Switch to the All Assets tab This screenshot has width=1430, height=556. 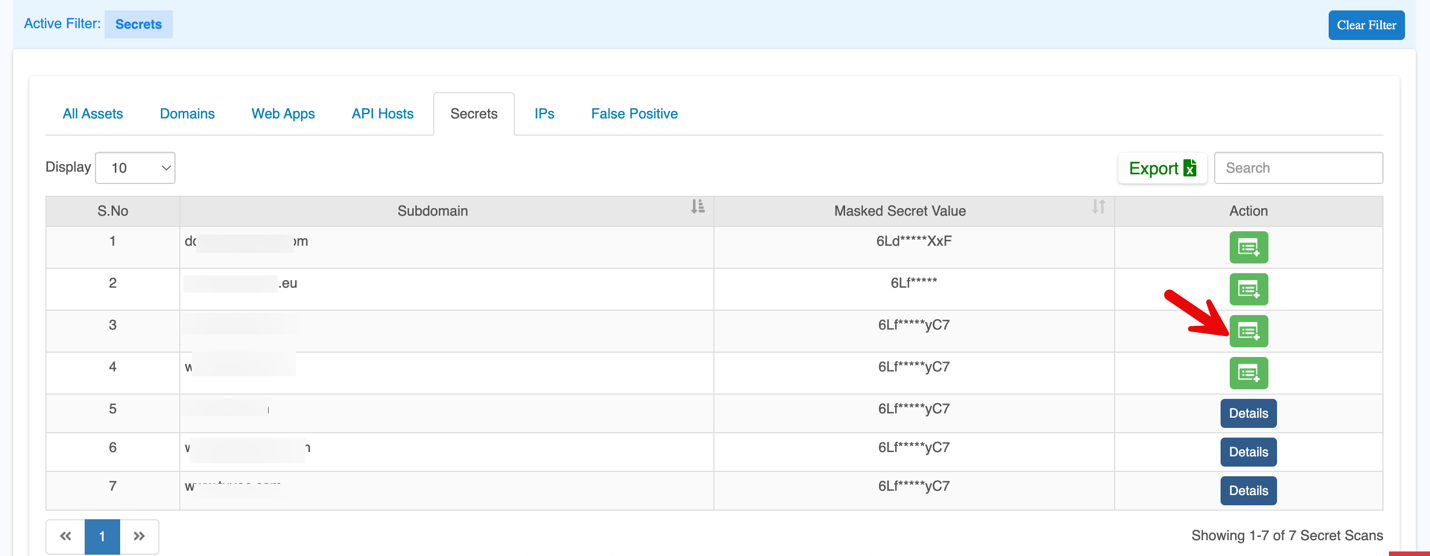click(93, 114)
